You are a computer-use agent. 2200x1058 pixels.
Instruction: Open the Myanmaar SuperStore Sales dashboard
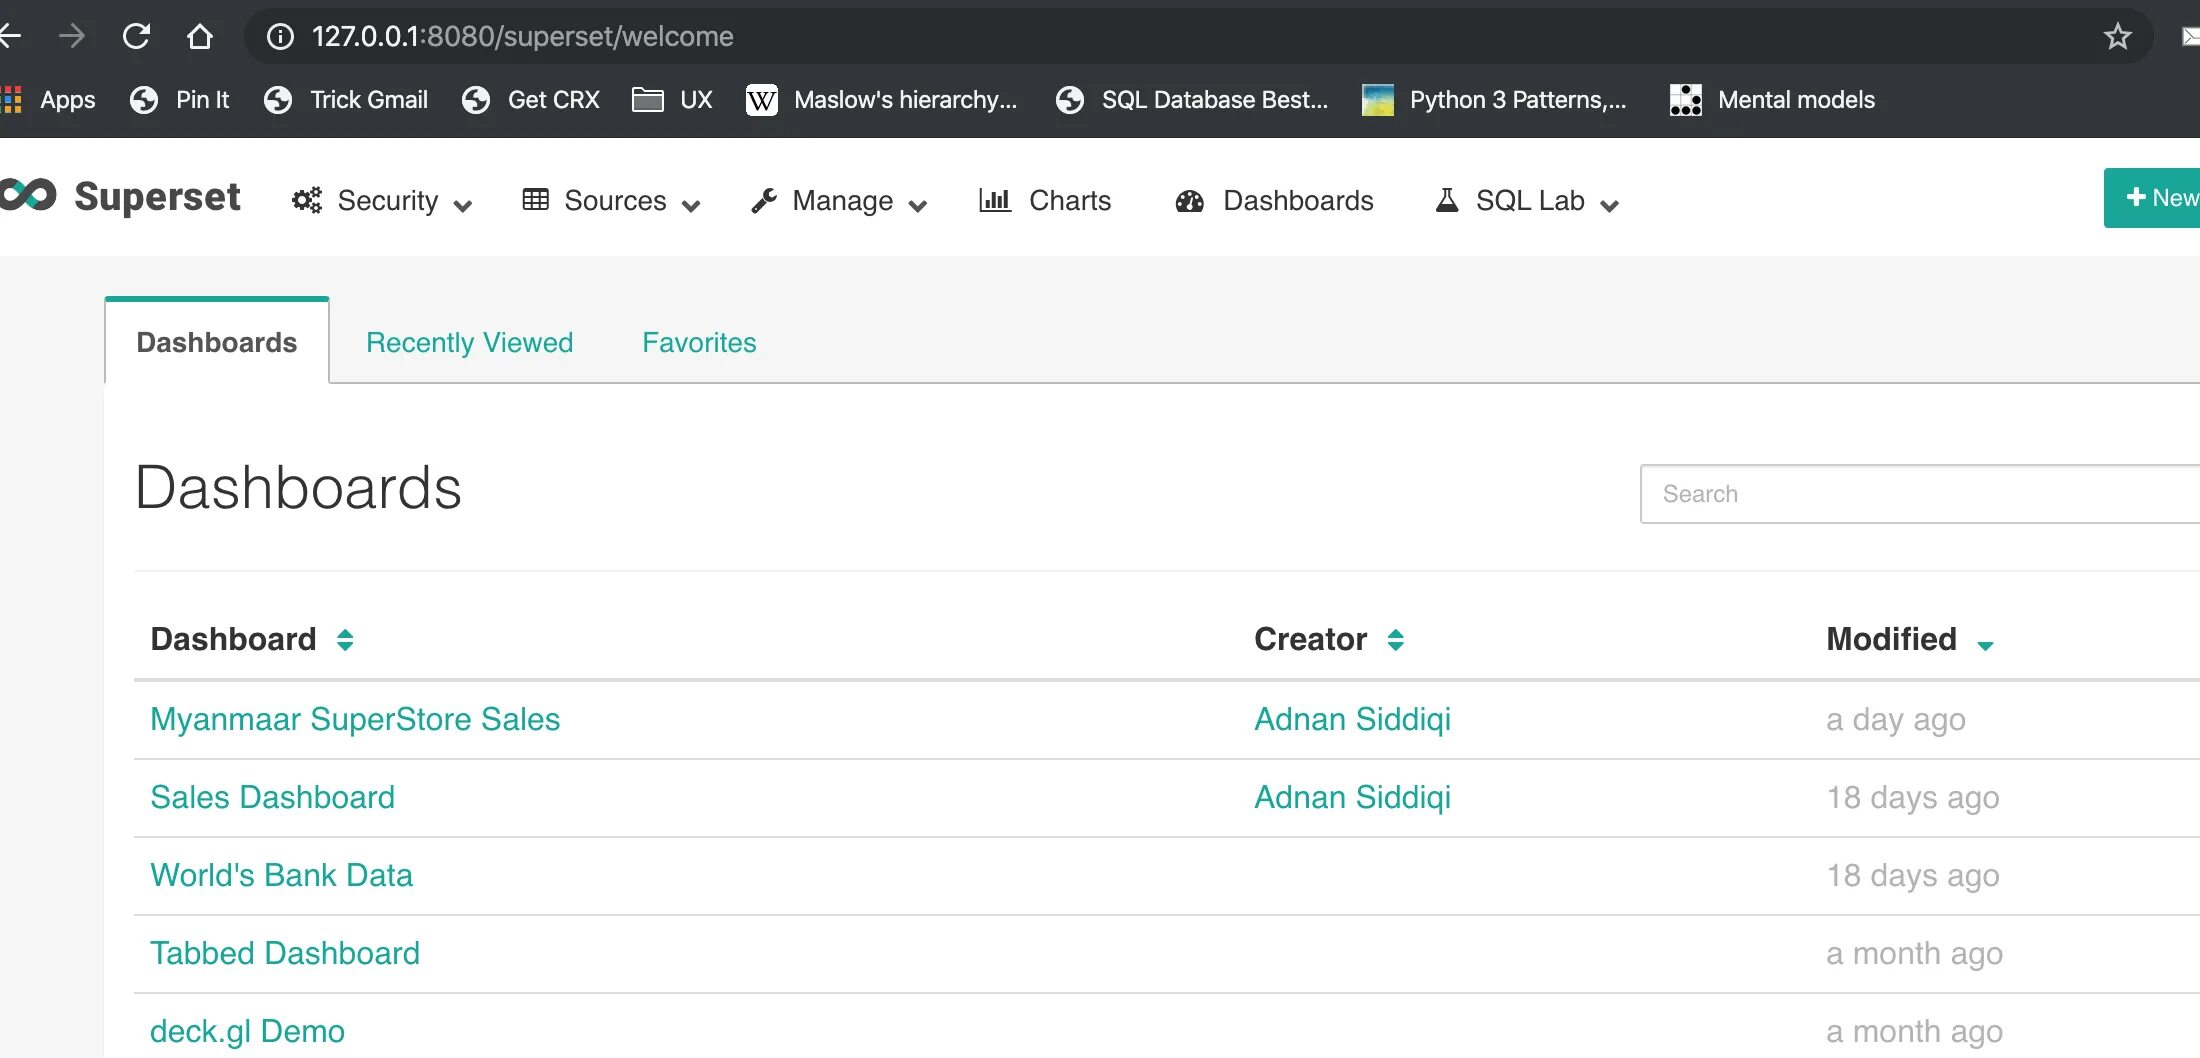[354, 720]
